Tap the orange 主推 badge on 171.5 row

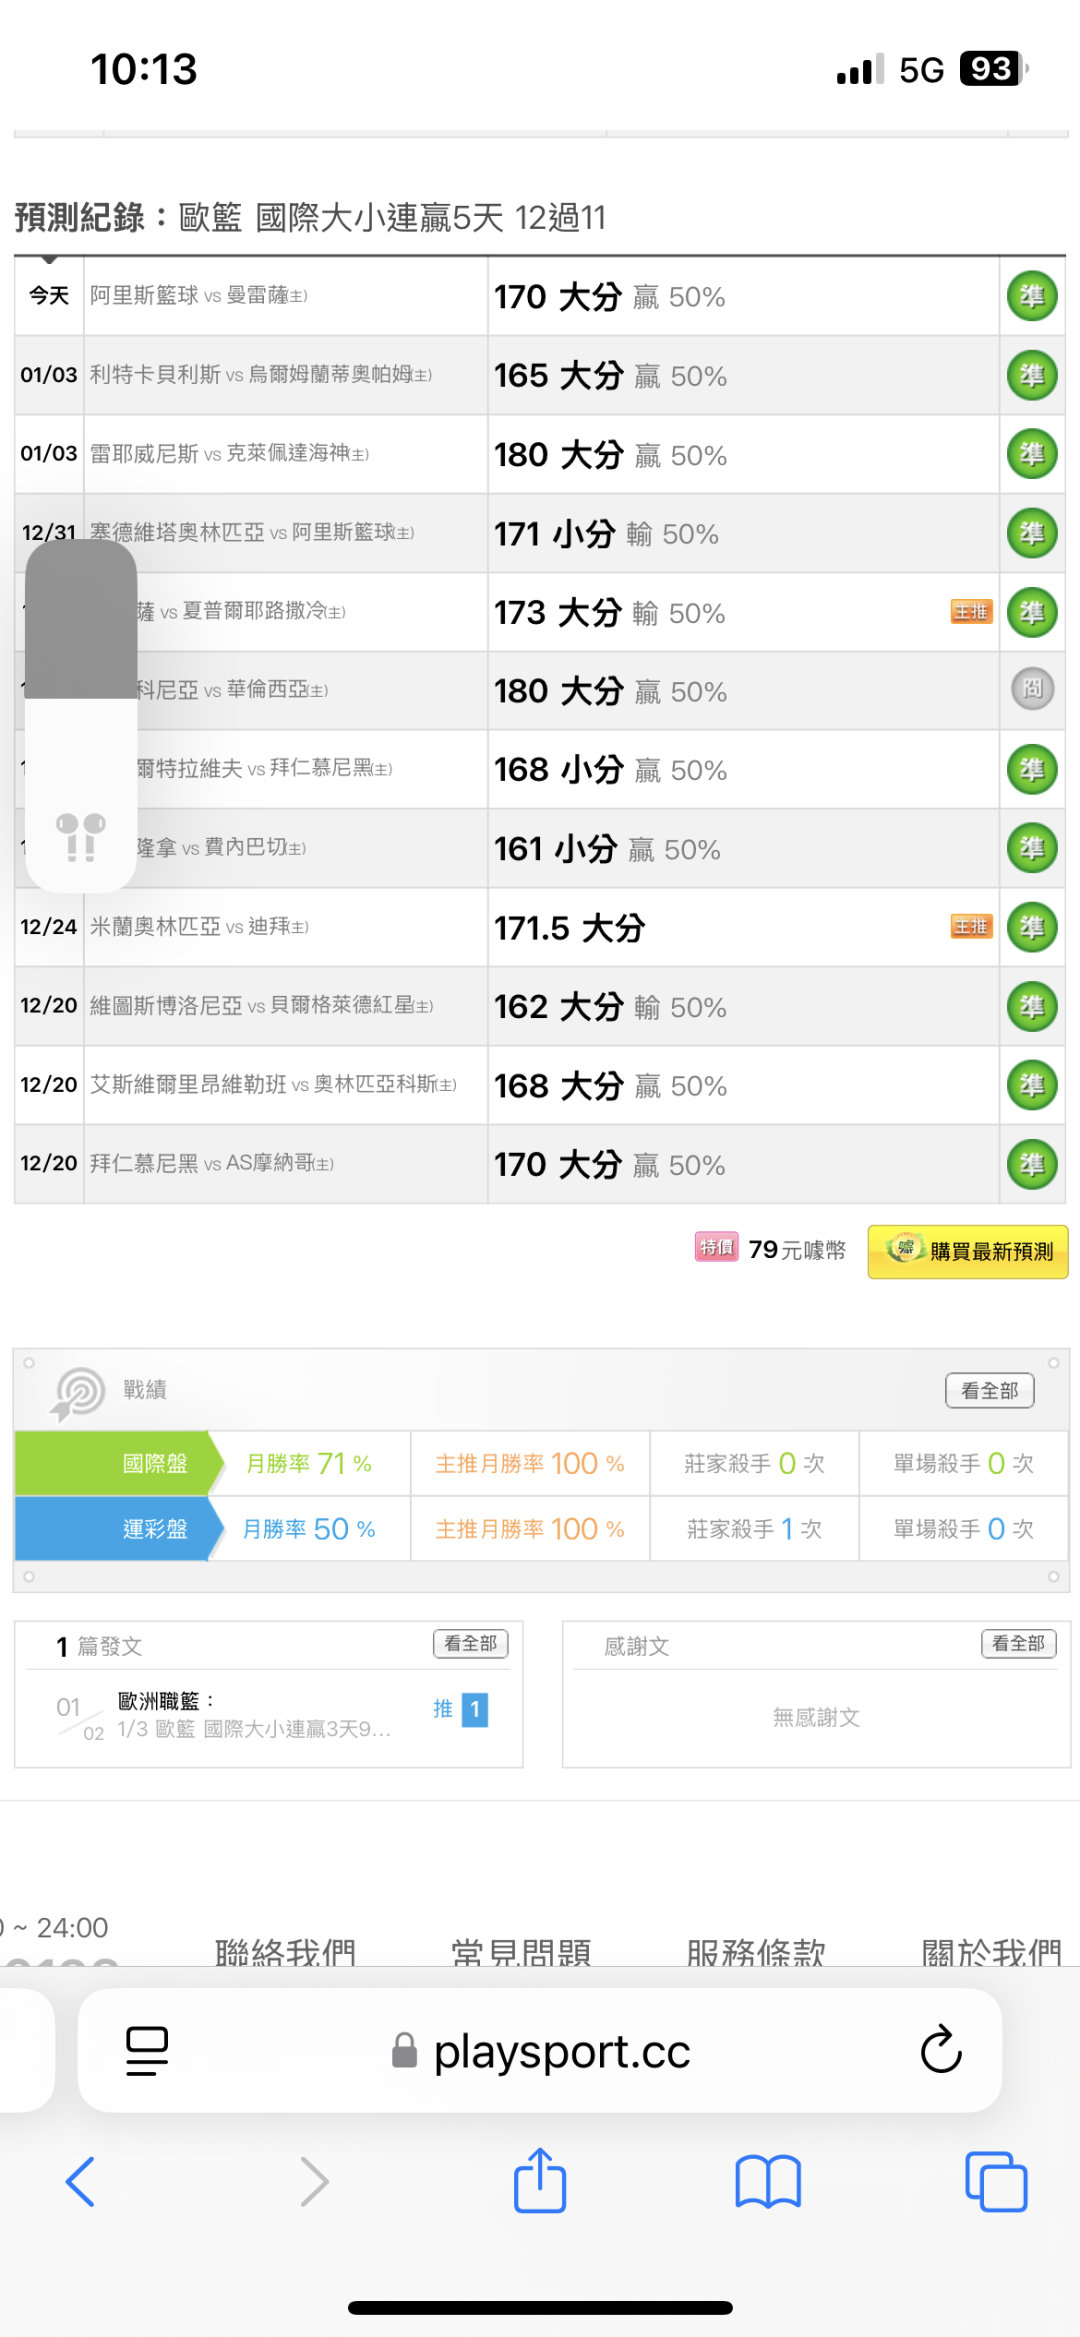(971, 927)
